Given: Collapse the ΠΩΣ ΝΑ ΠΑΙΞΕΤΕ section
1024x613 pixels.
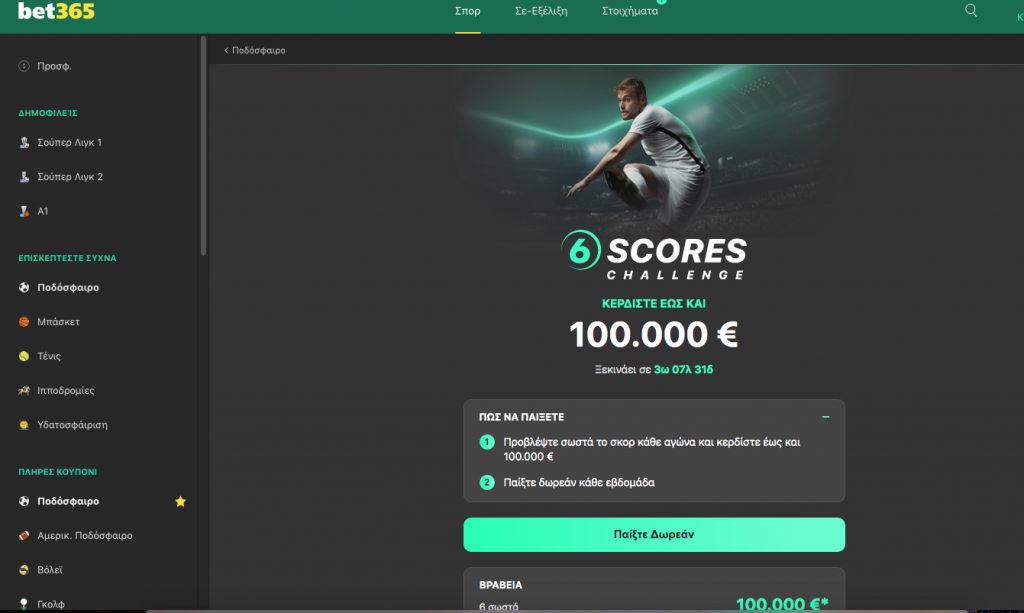Looking at the screenshot, I should pyautogui.click(x=825, y=417).
